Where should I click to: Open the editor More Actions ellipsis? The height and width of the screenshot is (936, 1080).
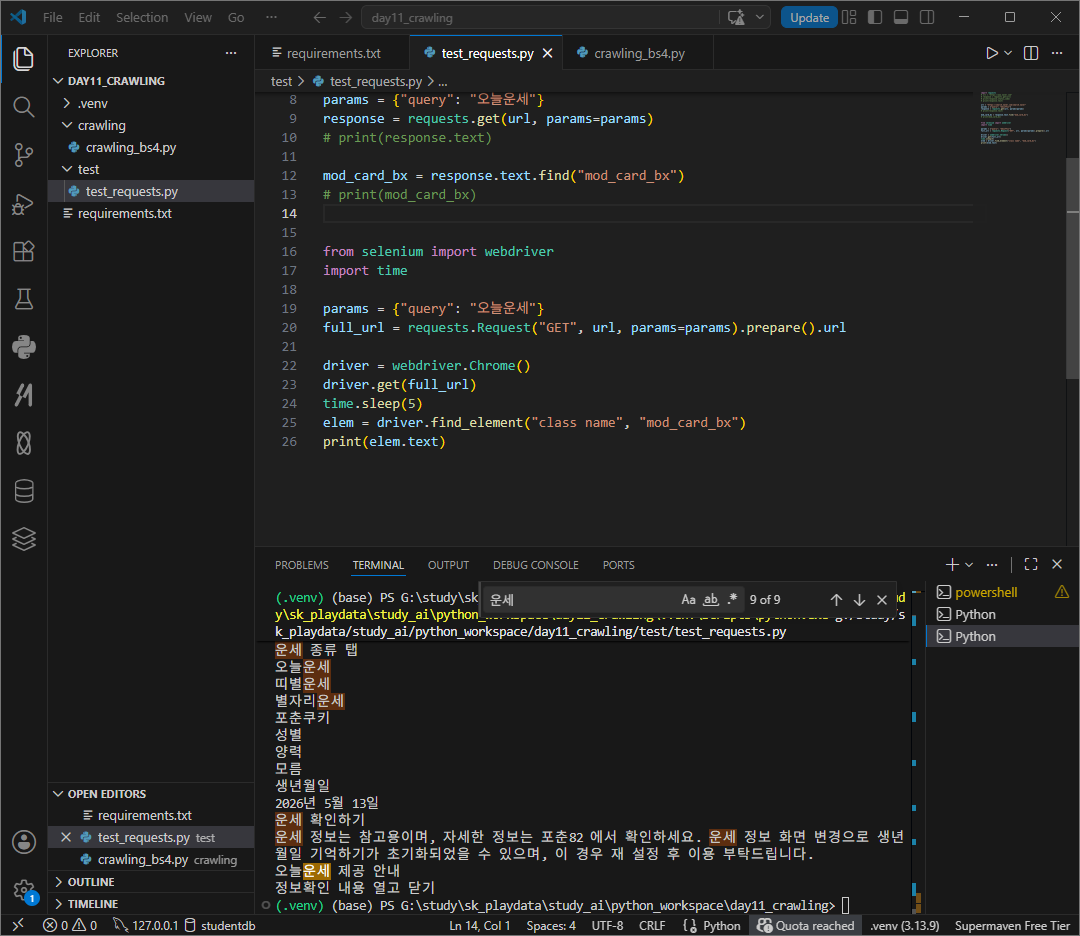[x=1057, y=53]
